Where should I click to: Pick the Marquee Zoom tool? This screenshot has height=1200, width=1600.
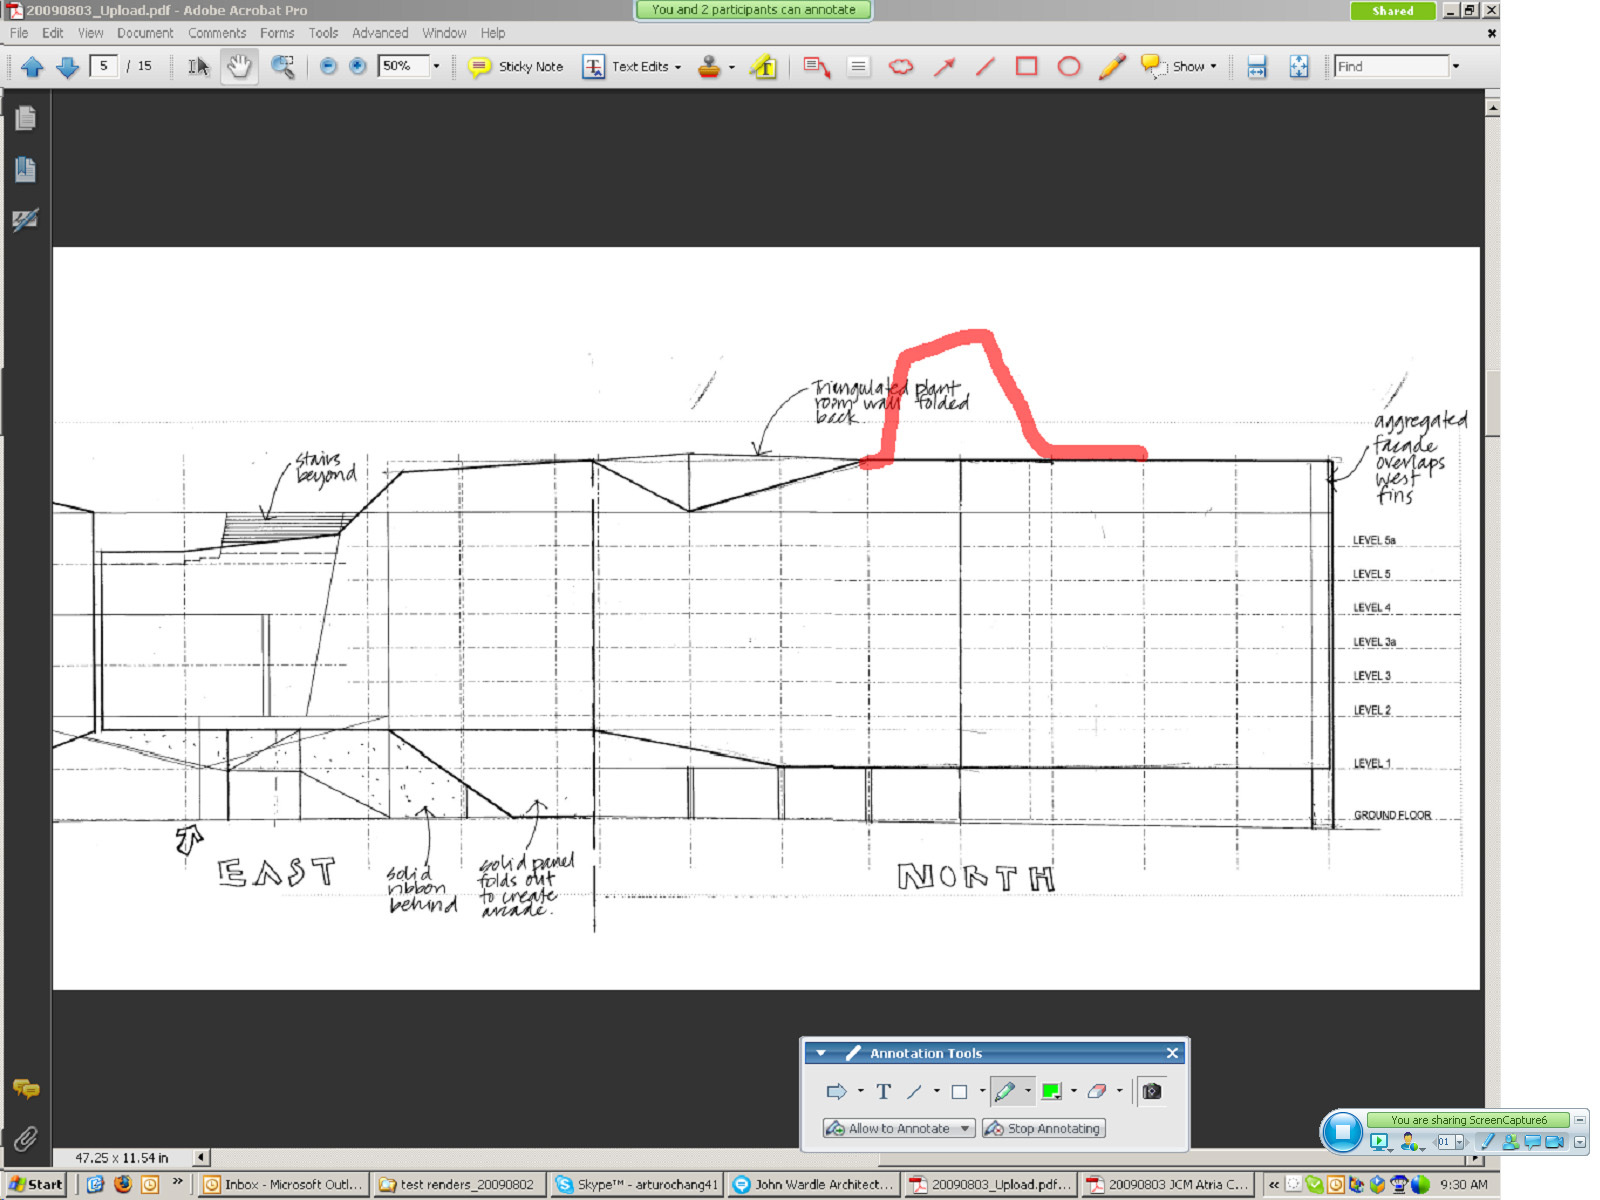(x=283, y=67)
